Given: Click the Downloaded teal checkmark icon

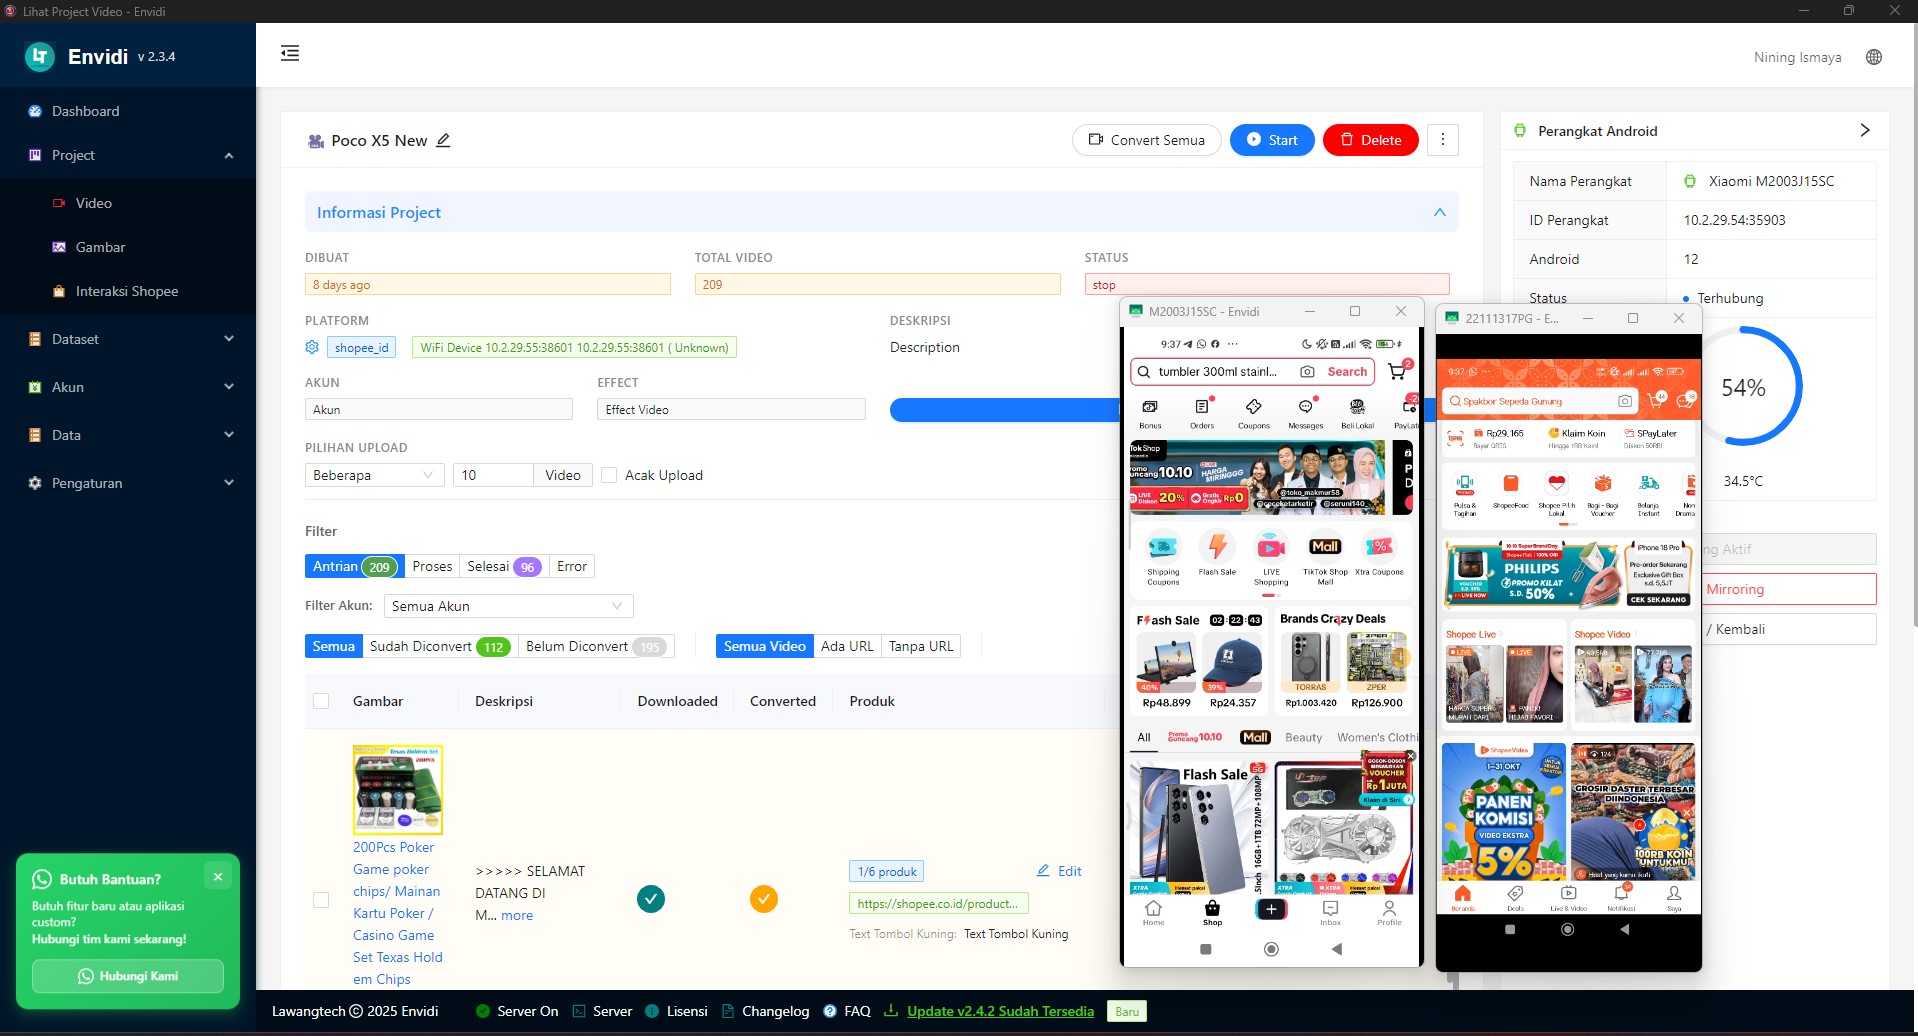Looking at the screenshot, I should click(651, 899).
